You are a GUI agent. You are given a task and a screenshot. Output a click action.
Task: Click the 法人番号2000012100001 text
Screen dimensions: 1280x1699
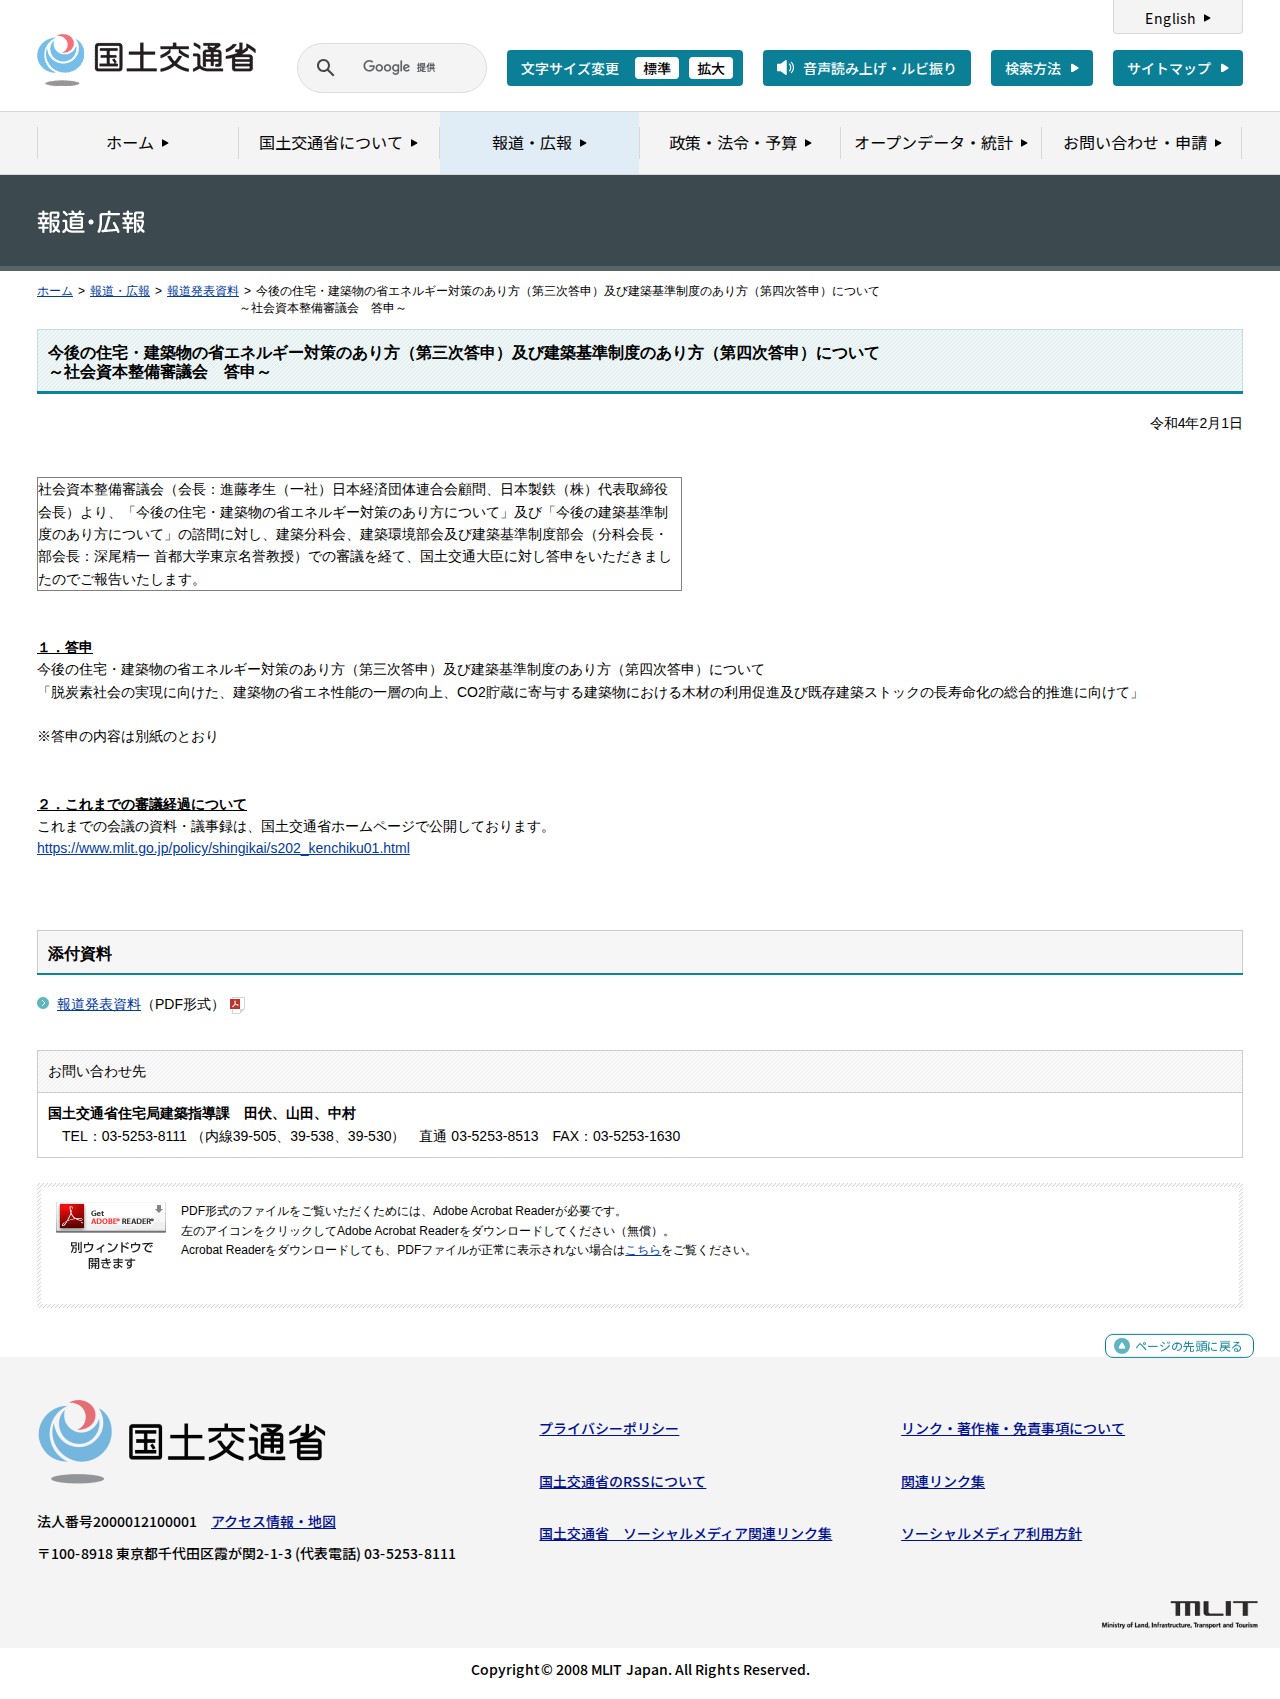[x=117, y=1522]
